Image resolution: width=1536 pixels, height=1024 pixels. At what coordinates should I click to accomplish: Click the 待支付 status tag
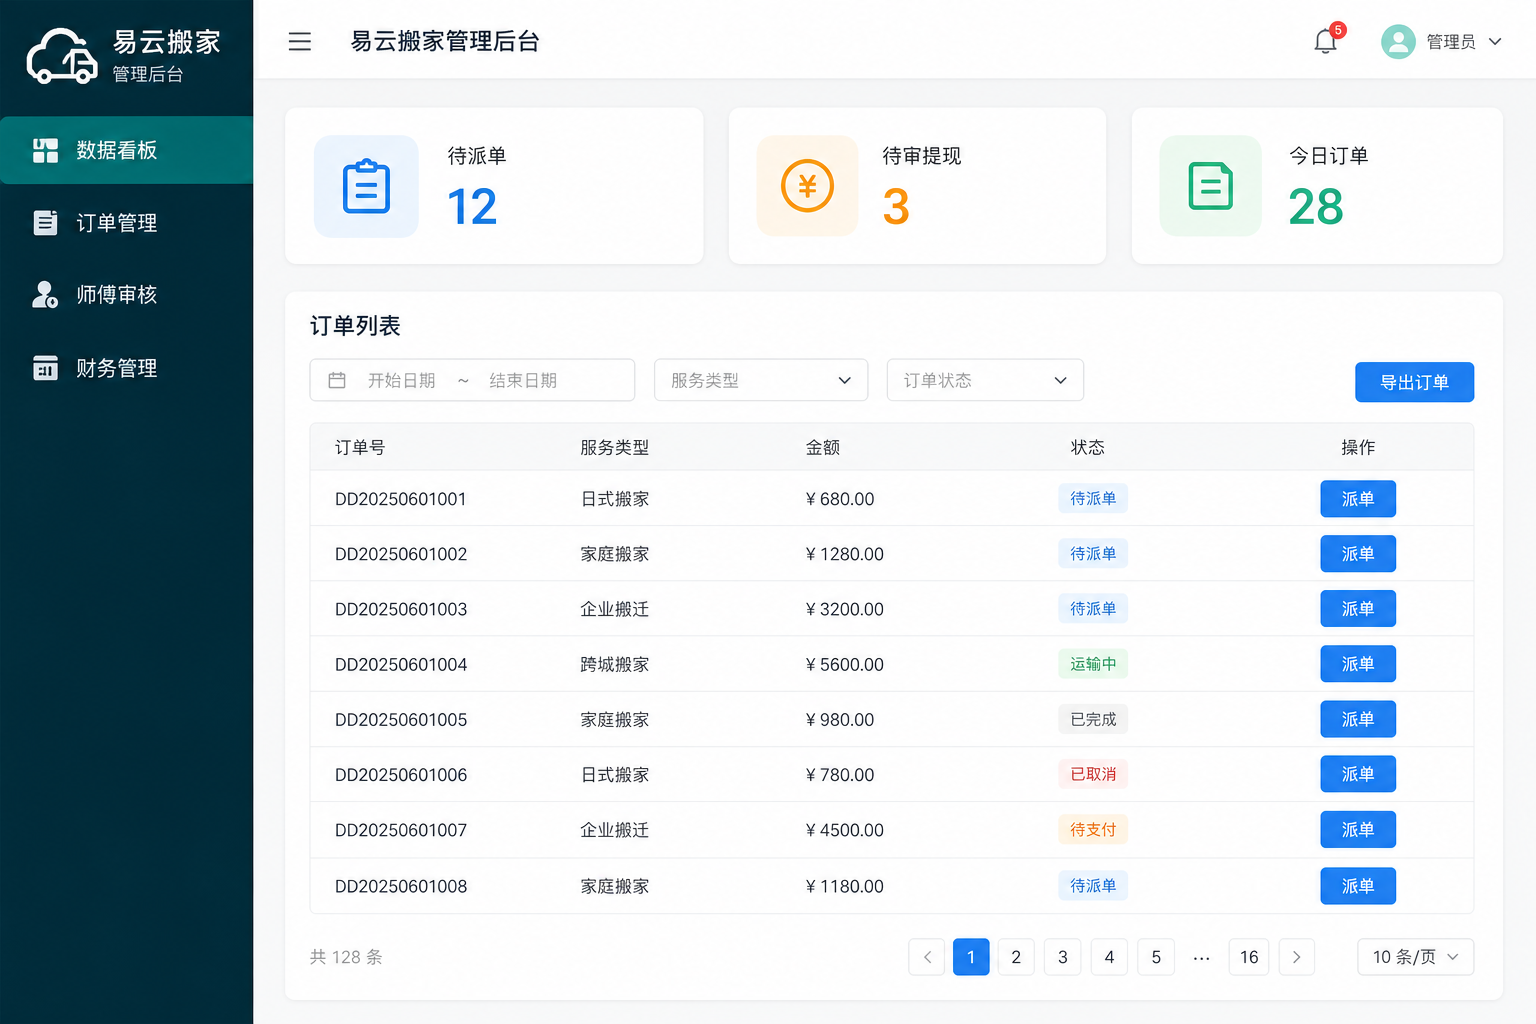click(x=1093, y=829)
